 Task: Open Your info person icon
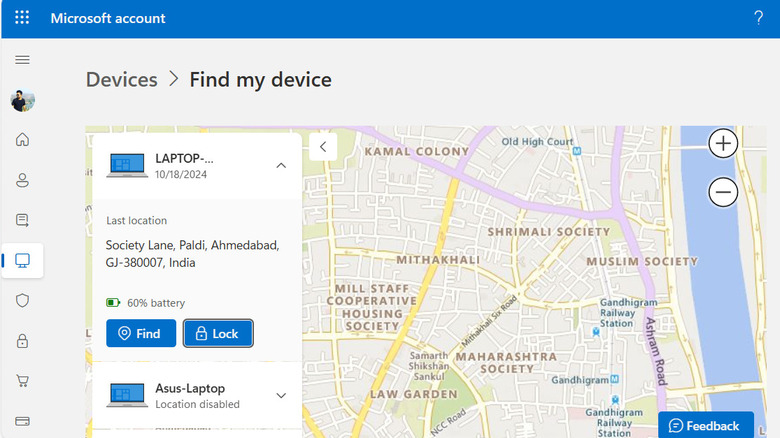pos(22,180)
